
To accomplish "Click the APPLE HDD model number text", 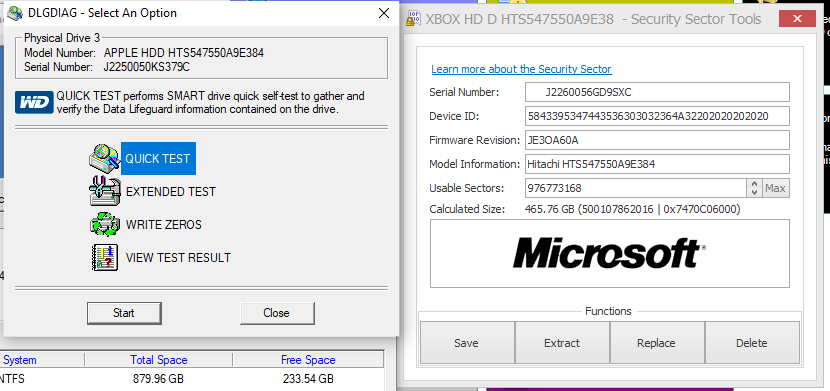I will click(x=184, y=52).
